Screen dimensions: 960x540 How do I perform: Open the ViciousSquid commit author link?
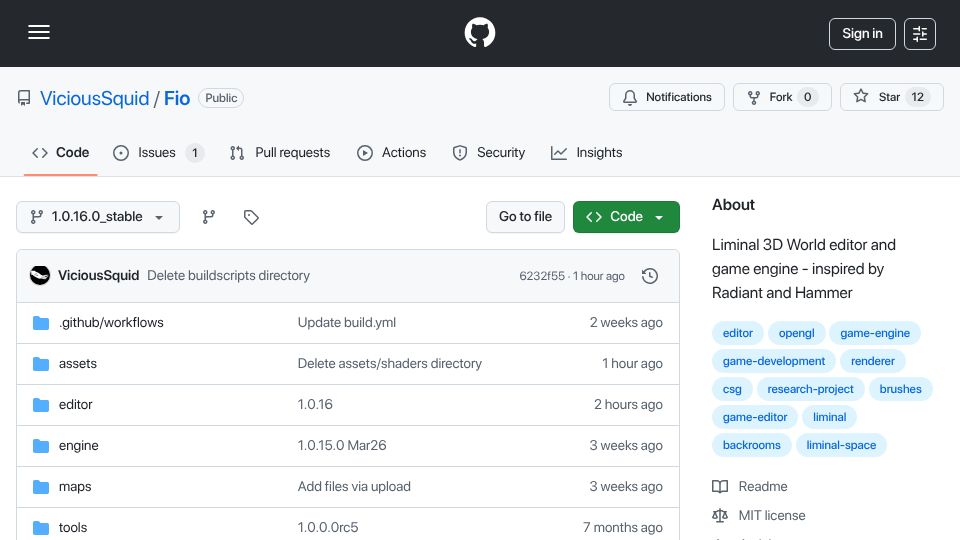pyautogui.click(x=99, y=276)
